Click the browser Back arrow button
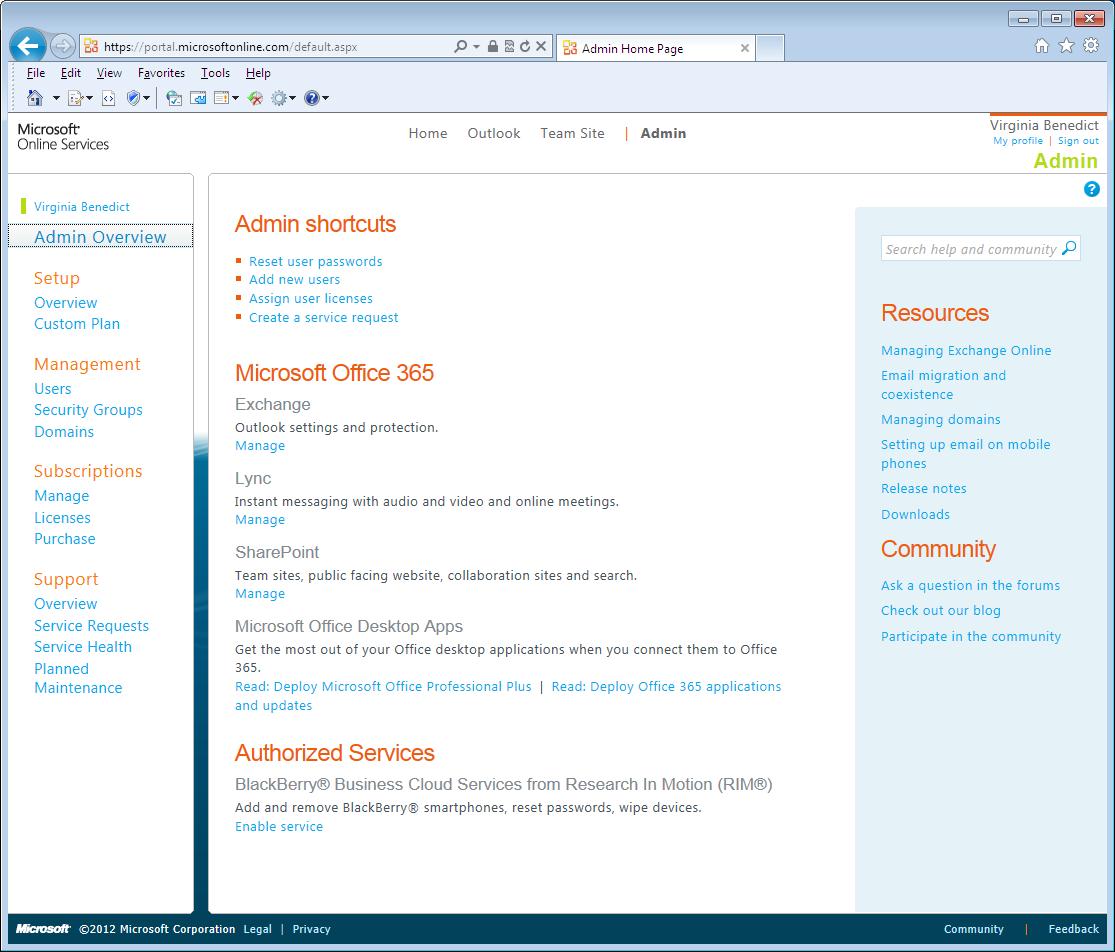Viewport: 1115px width, 952px height. 28,46
